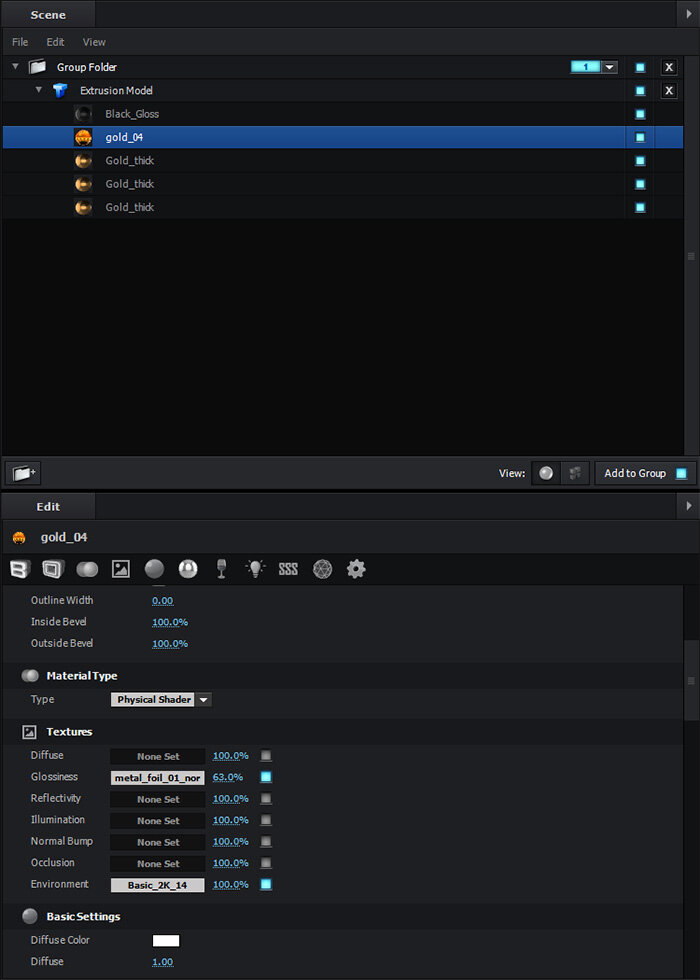
Task: Disable the Glossiness texture checkbox
Action: pyautogui.click(x=266, y=777)
